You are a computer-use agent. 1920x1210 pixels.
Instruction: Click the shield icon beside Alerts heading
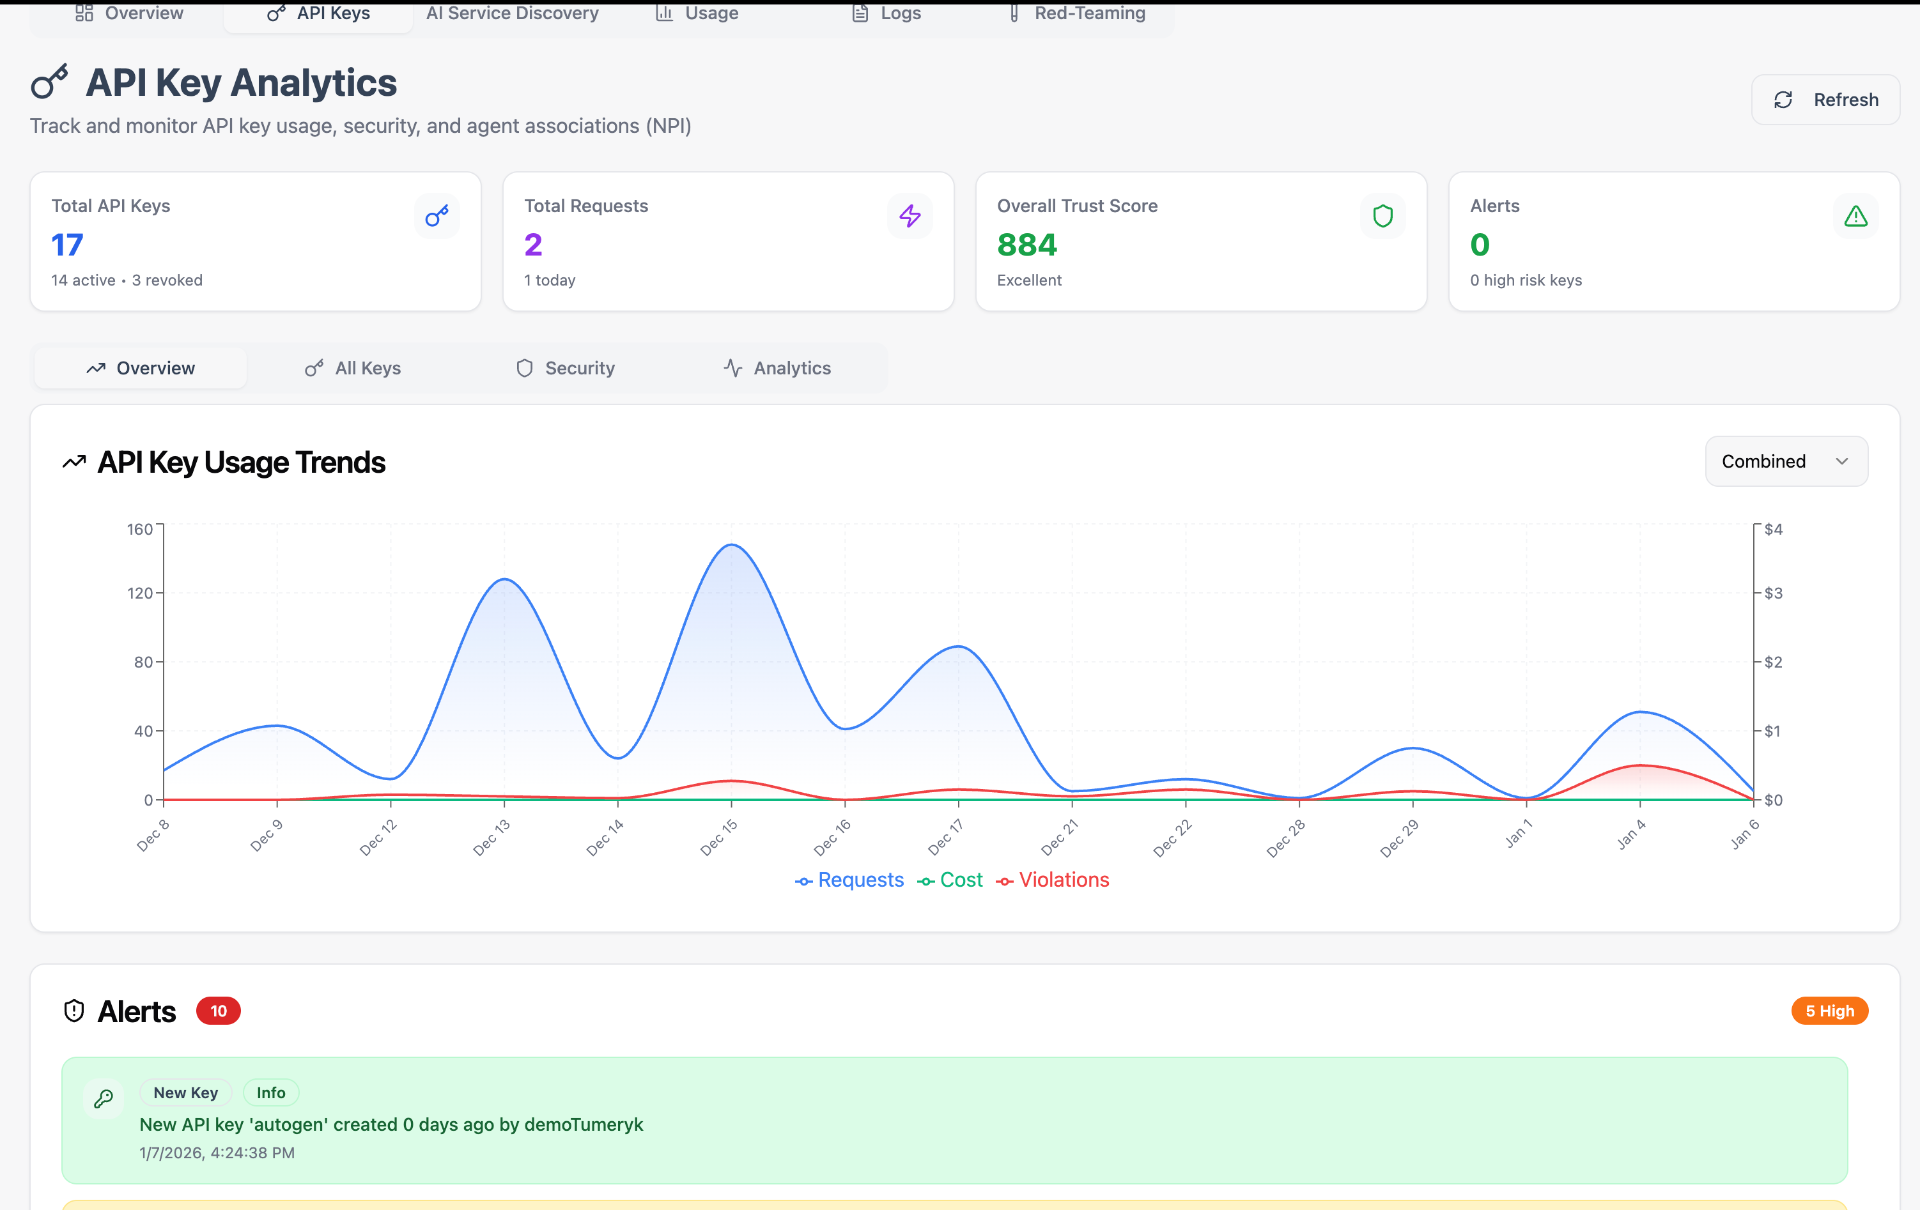(x=74, y=1011)
